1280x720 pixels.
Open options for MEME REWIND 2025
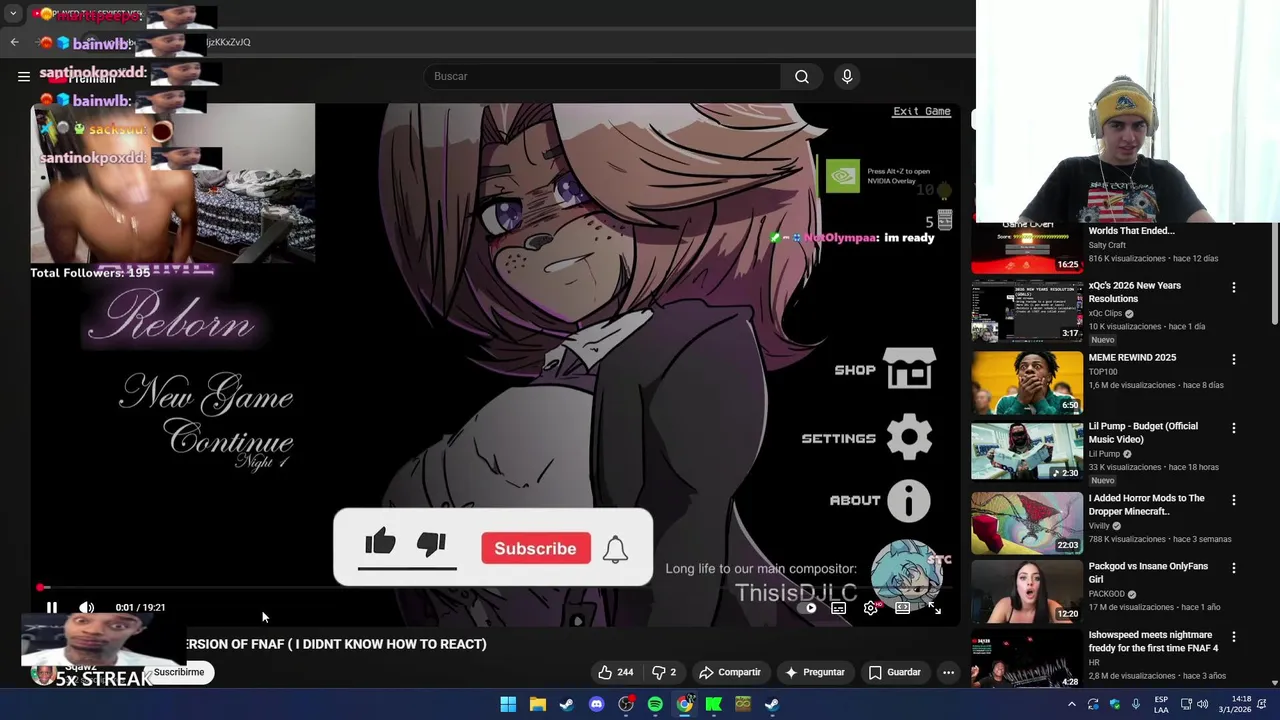(x=1233, y=359)
